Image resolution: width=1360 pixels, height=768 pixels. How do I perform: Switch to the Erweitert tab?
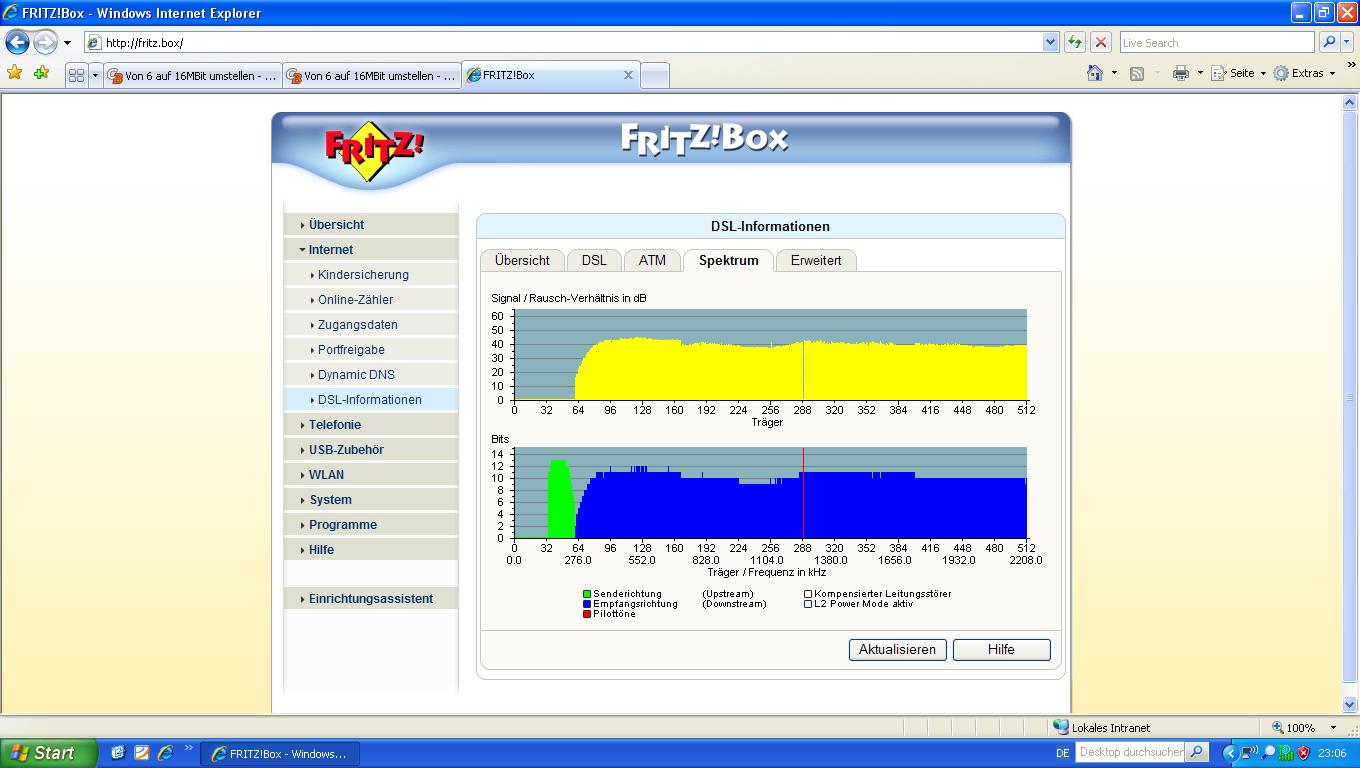pos(816,261)
